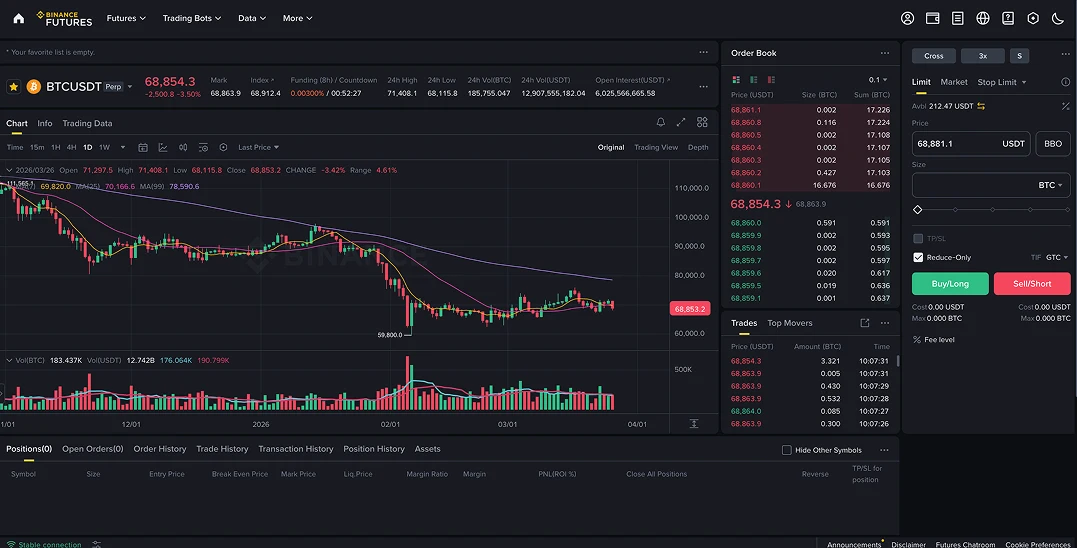This screenshot has width=1077, height=548.
Task: Expand the BTCUSDT symbol selector arrow
Action: pos(130,87)
